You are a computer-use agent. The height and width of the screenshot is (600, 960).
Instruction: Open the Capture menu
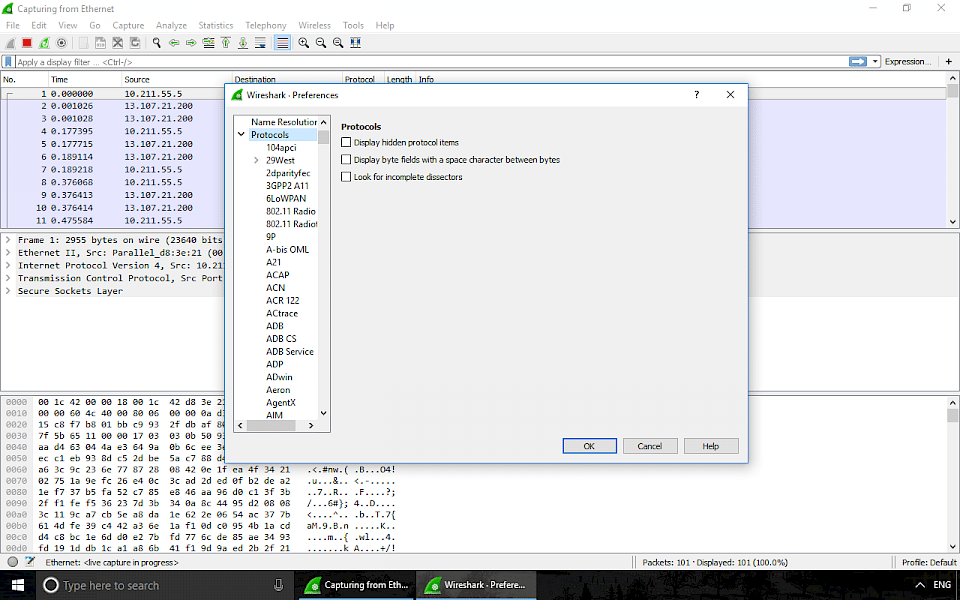click(x=128, y=25)
